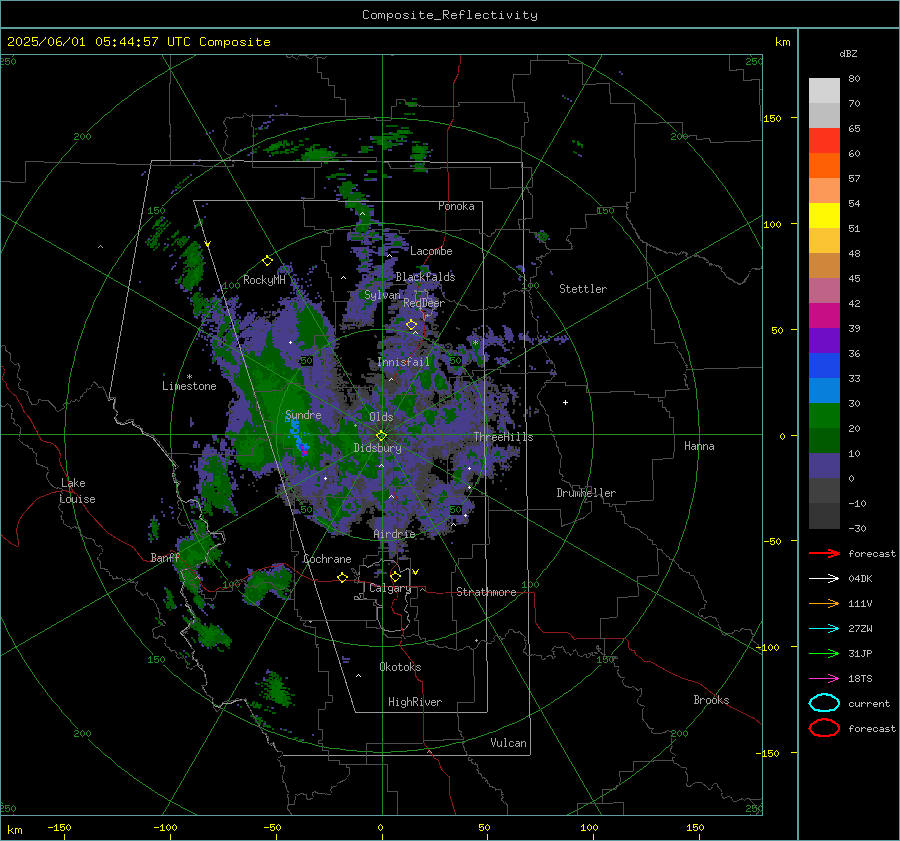The width and height of the screenshot is (900, 841).
Task: Click the Stettler label
Action: [x=583, y=289]
